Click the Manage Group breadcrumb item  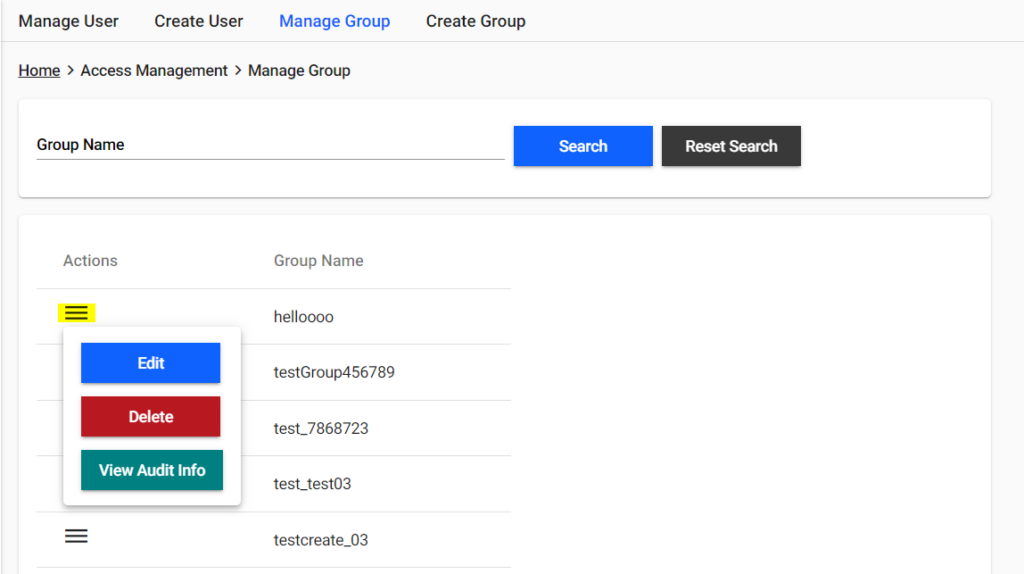pyautogui.click(x=299, y=70)
